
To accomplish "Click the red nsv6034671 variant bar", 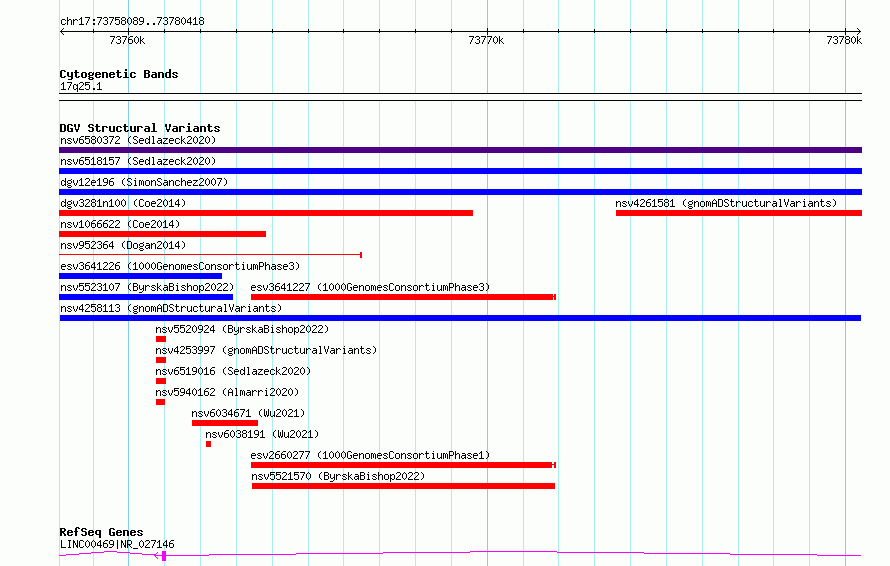I will pos(225,423).
